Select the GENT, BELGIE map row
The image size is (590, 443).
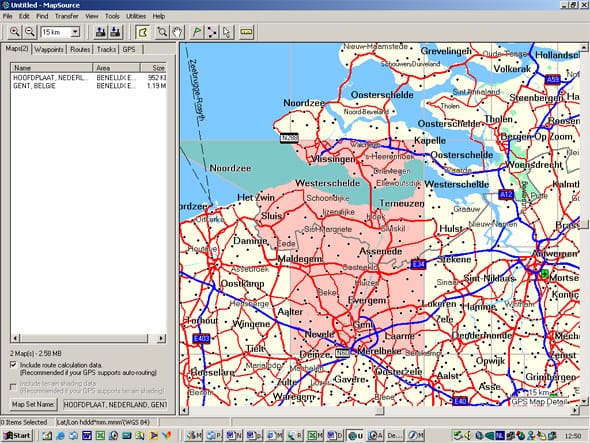point(89,86)
